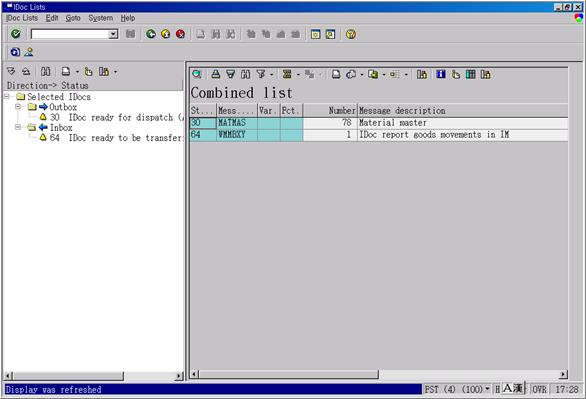Click the horizontal scrollbar of combined list

click(x=379, y=374)
